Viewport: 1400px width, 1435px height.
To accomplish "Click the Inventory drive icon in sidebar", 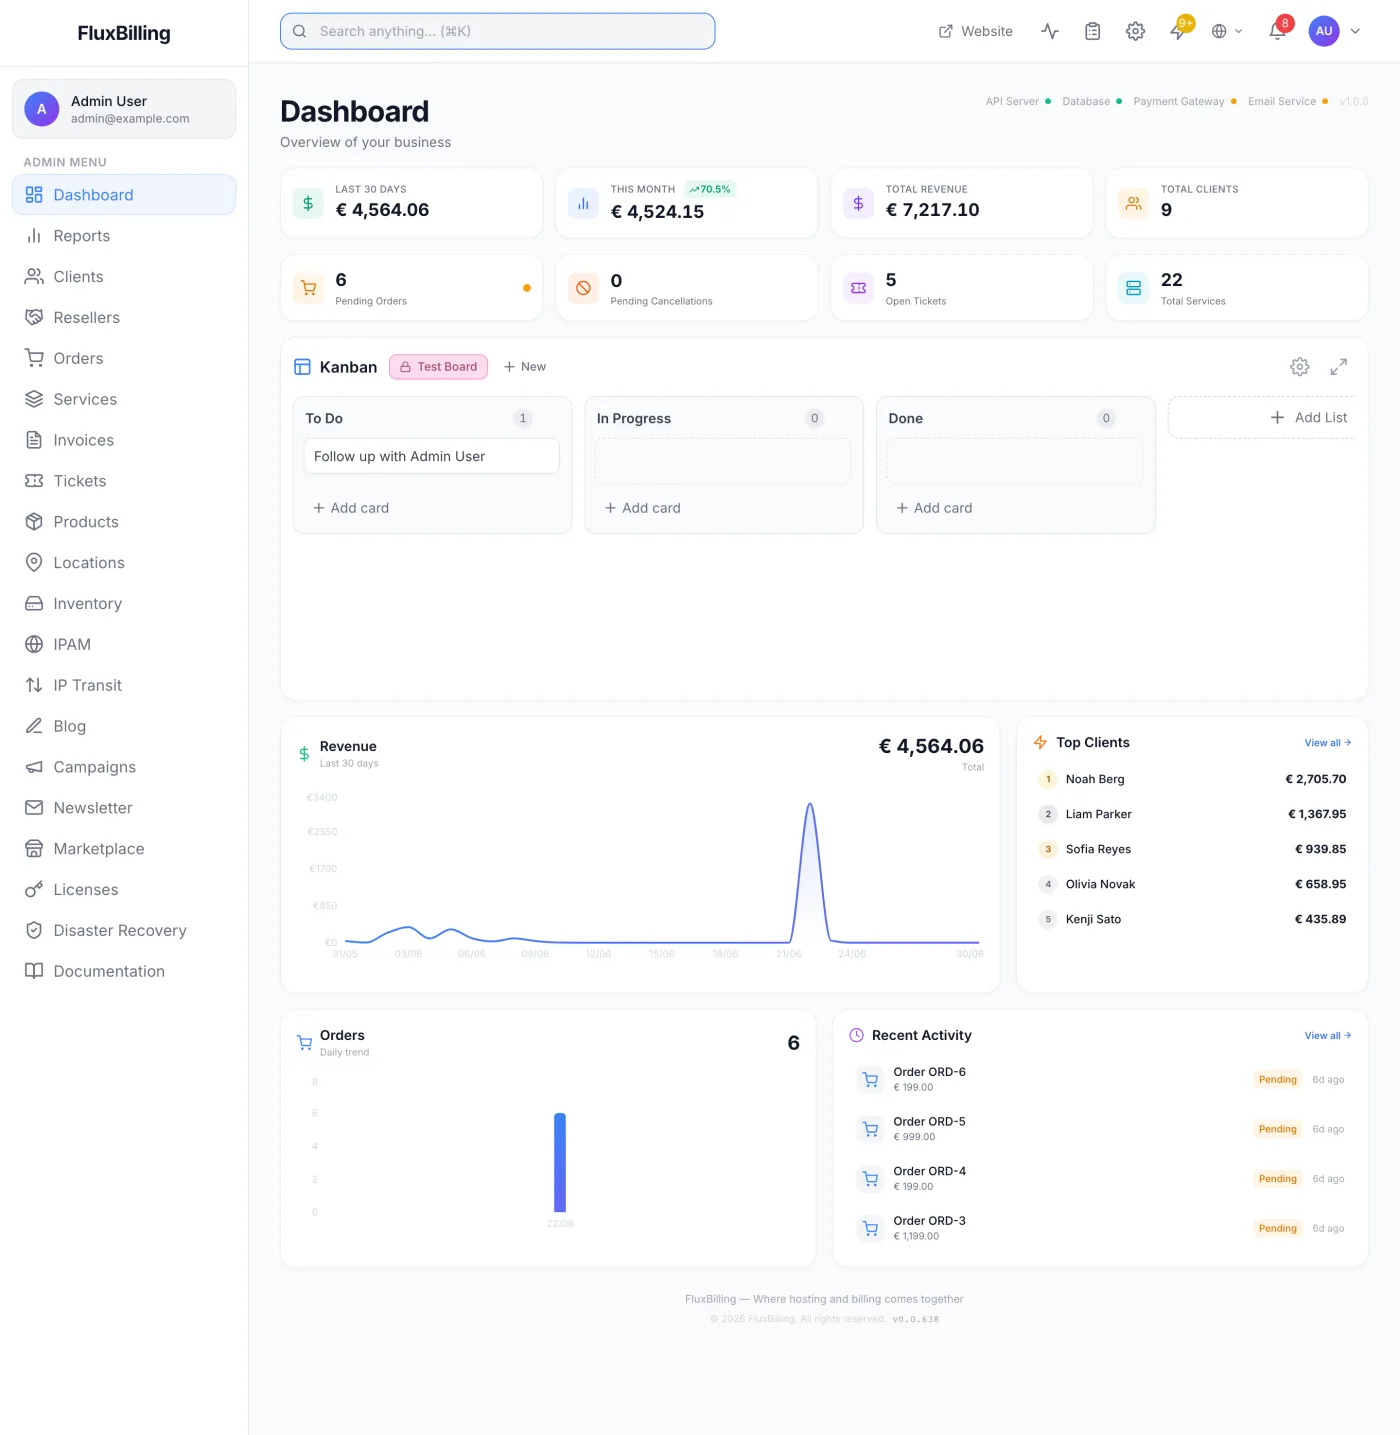I will point(34,604).
